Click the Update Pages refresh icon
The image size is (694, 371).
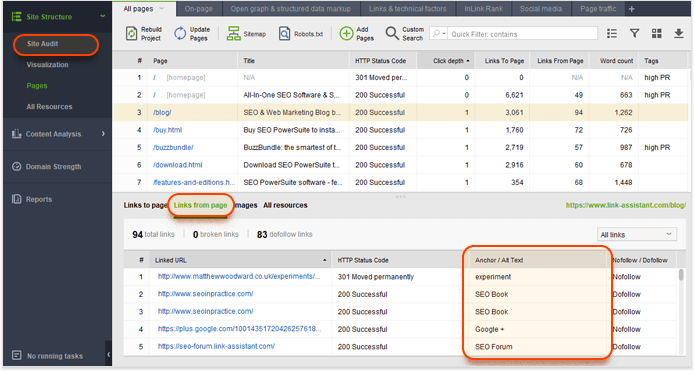[180, 34]
